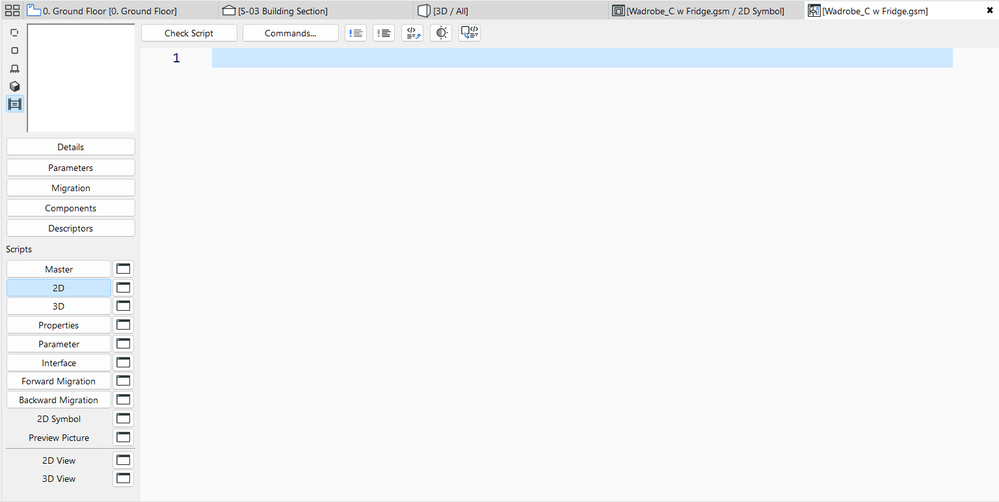This screenshot has width=999, height=502.
Task: Select the 2D full view preview icon
Action: (15, 50)
